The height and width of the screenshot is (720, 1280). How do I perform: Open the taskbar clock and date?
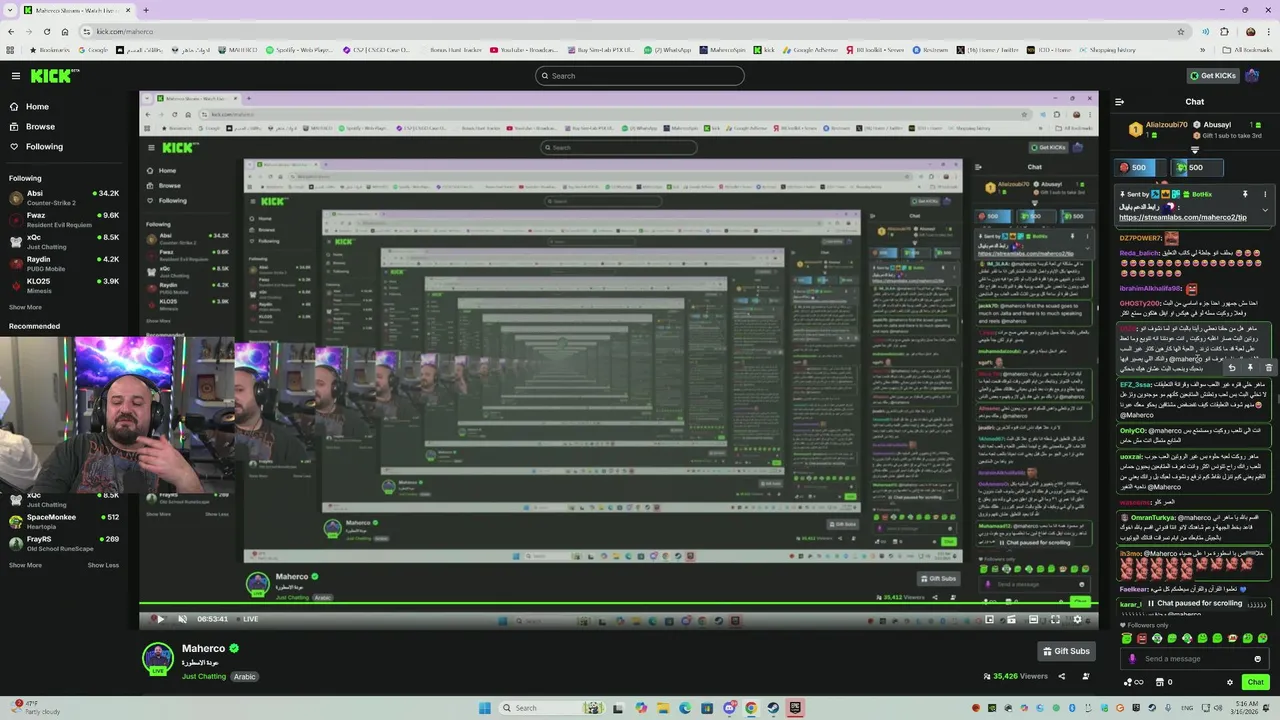(x=1243, y=708)
